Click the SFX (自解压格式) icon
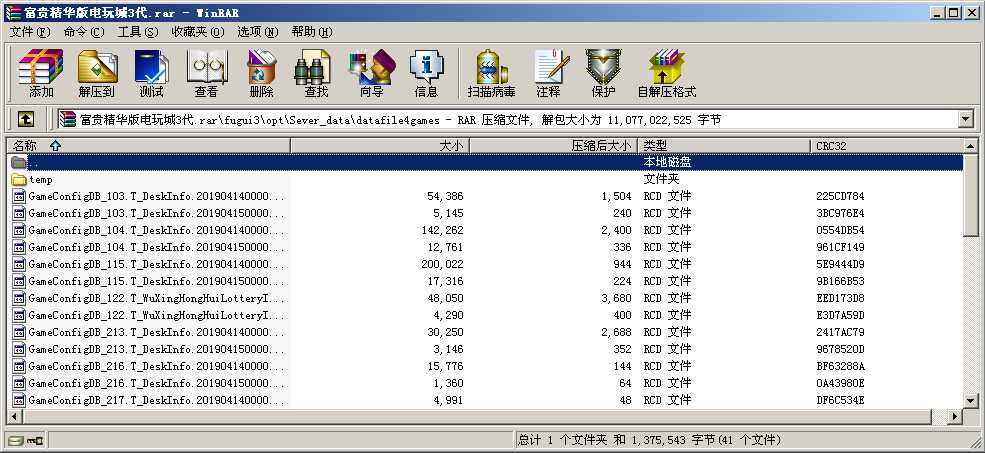This screenshot has width=985, height=453. [667, 73]
